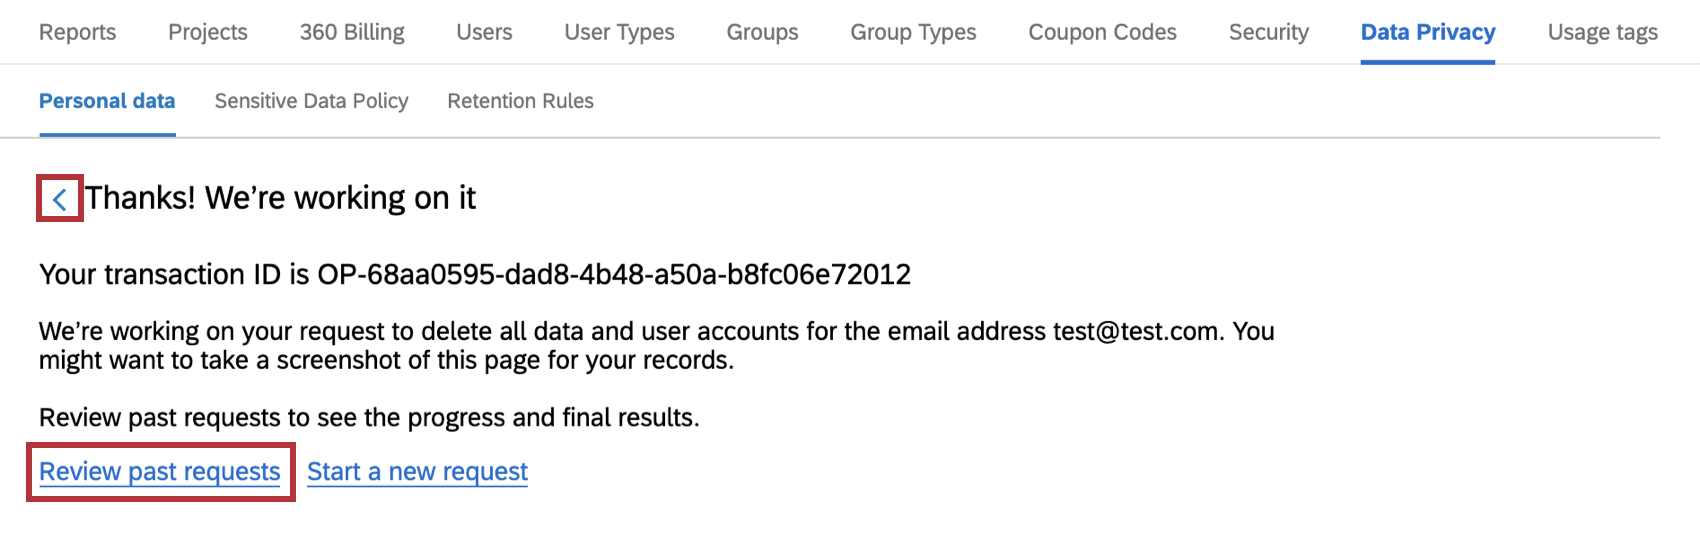1700x534 pixels.
Task: Open the Usage tags tab
Action: coord(1602,32)
